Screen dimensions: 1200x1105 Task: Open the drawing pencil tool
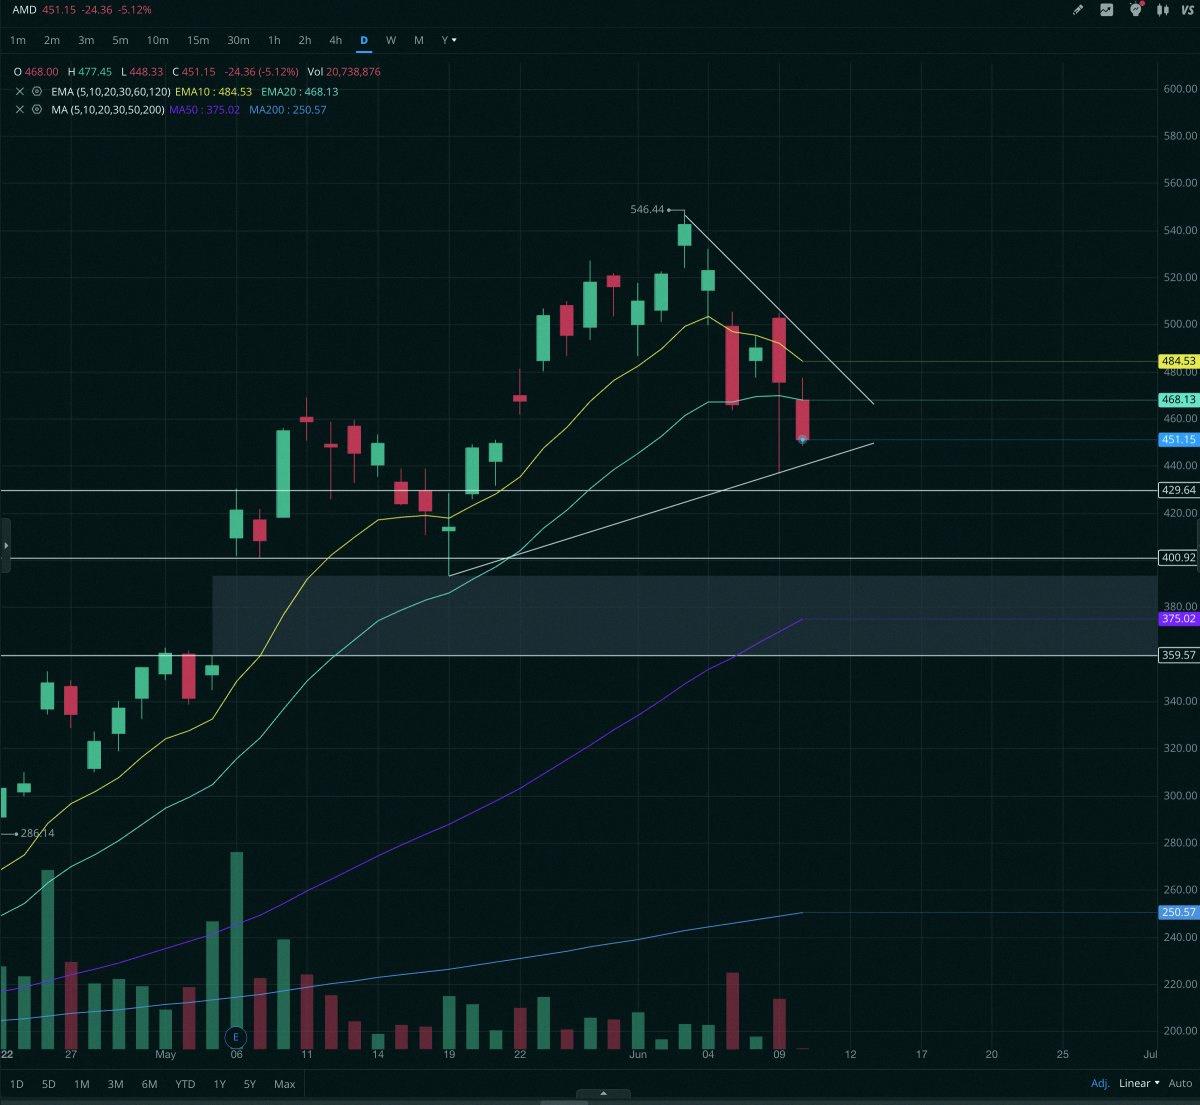point(1078,10)
